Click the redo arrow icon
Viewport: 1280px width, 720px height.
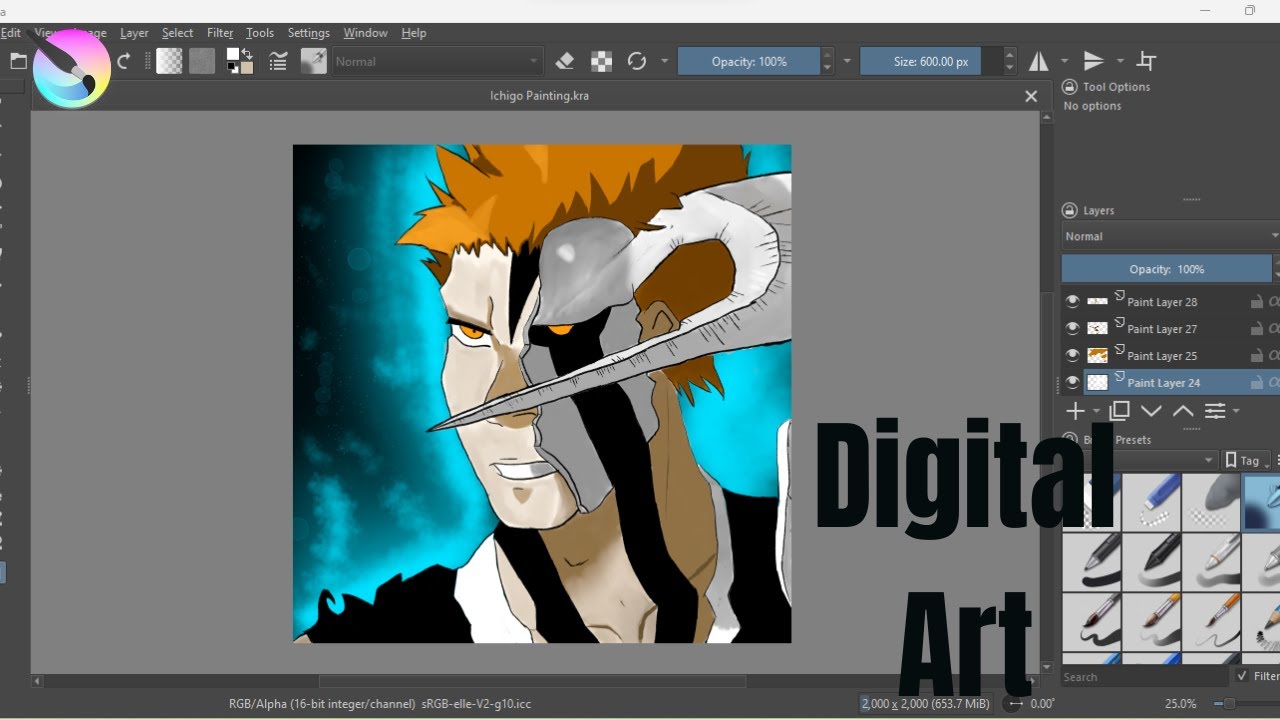coord(124,61)
